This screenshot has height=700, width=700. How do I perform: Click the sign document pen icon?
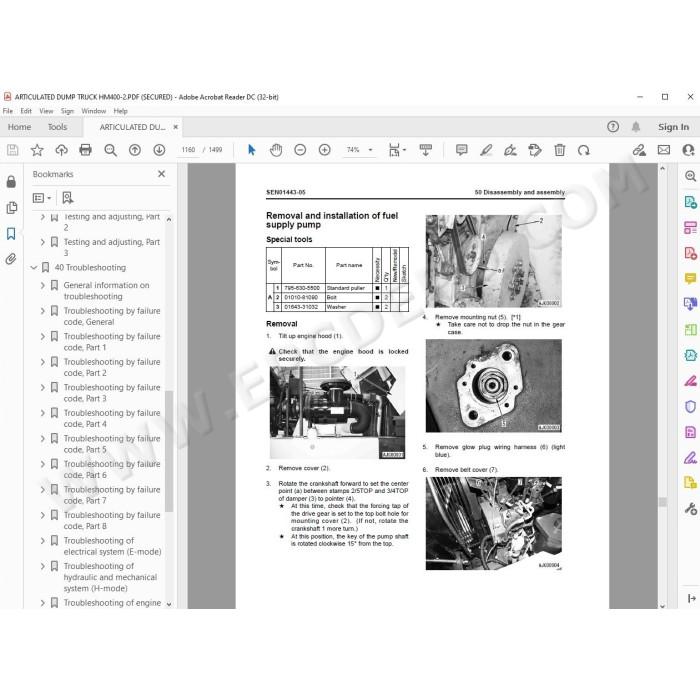coord(510,150)
